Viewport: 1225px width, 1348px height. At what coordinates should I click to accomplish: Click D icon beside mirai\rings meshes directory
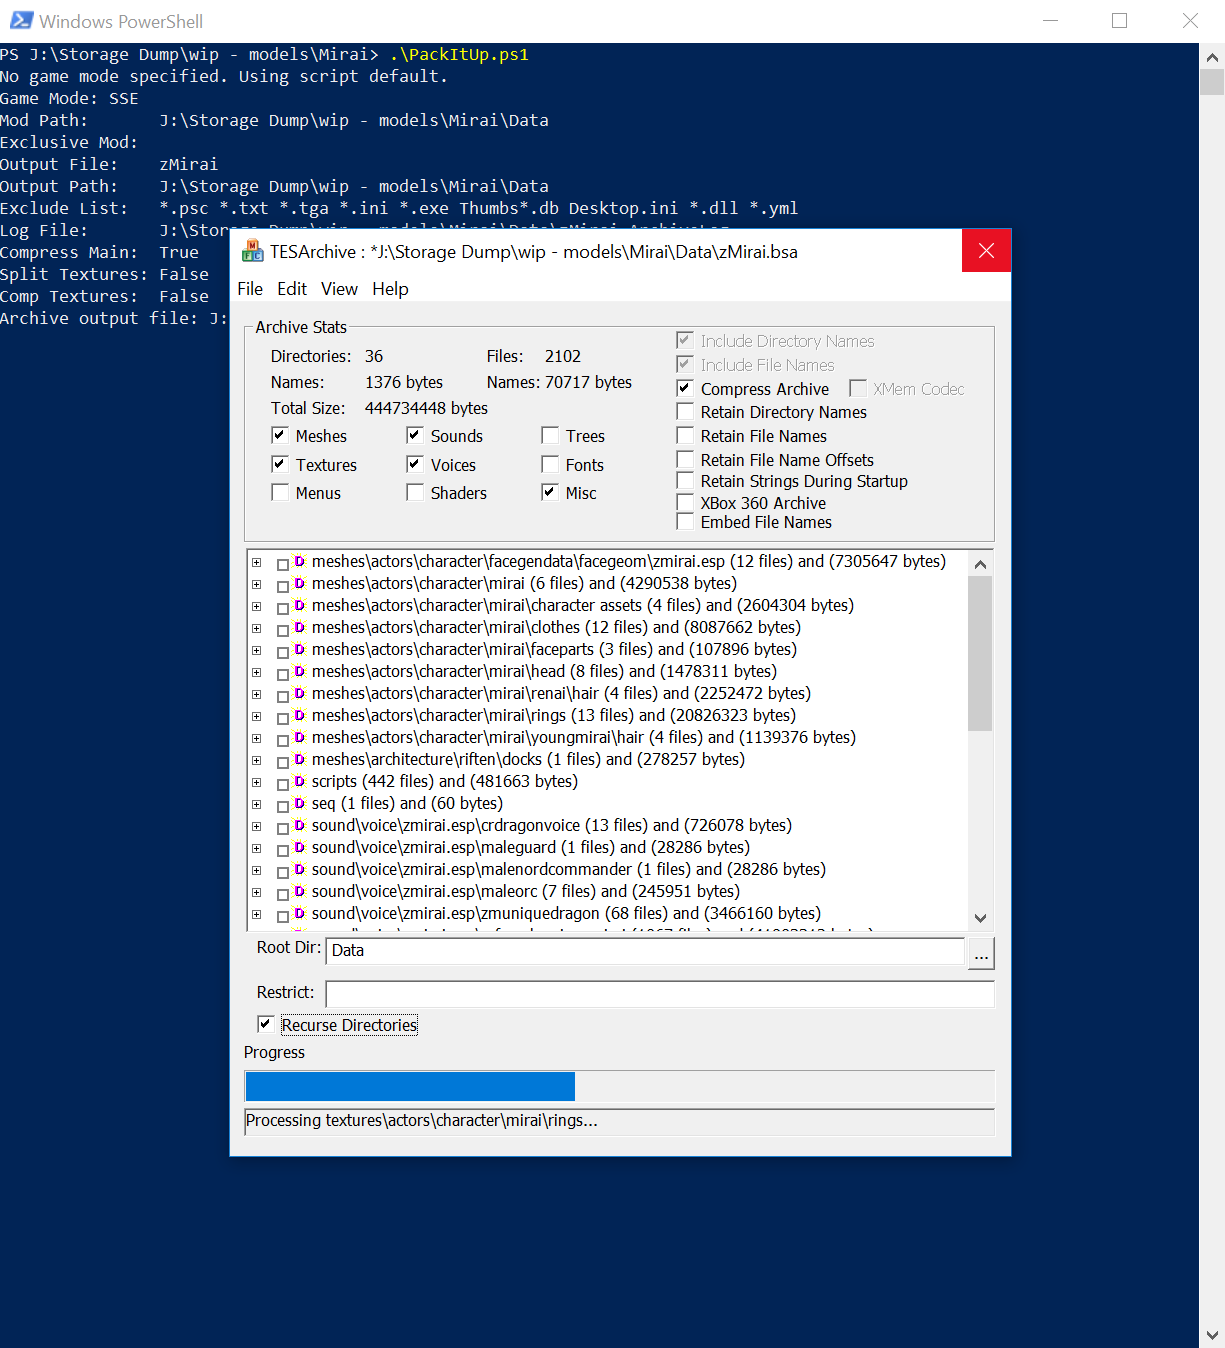pos(299,715)
